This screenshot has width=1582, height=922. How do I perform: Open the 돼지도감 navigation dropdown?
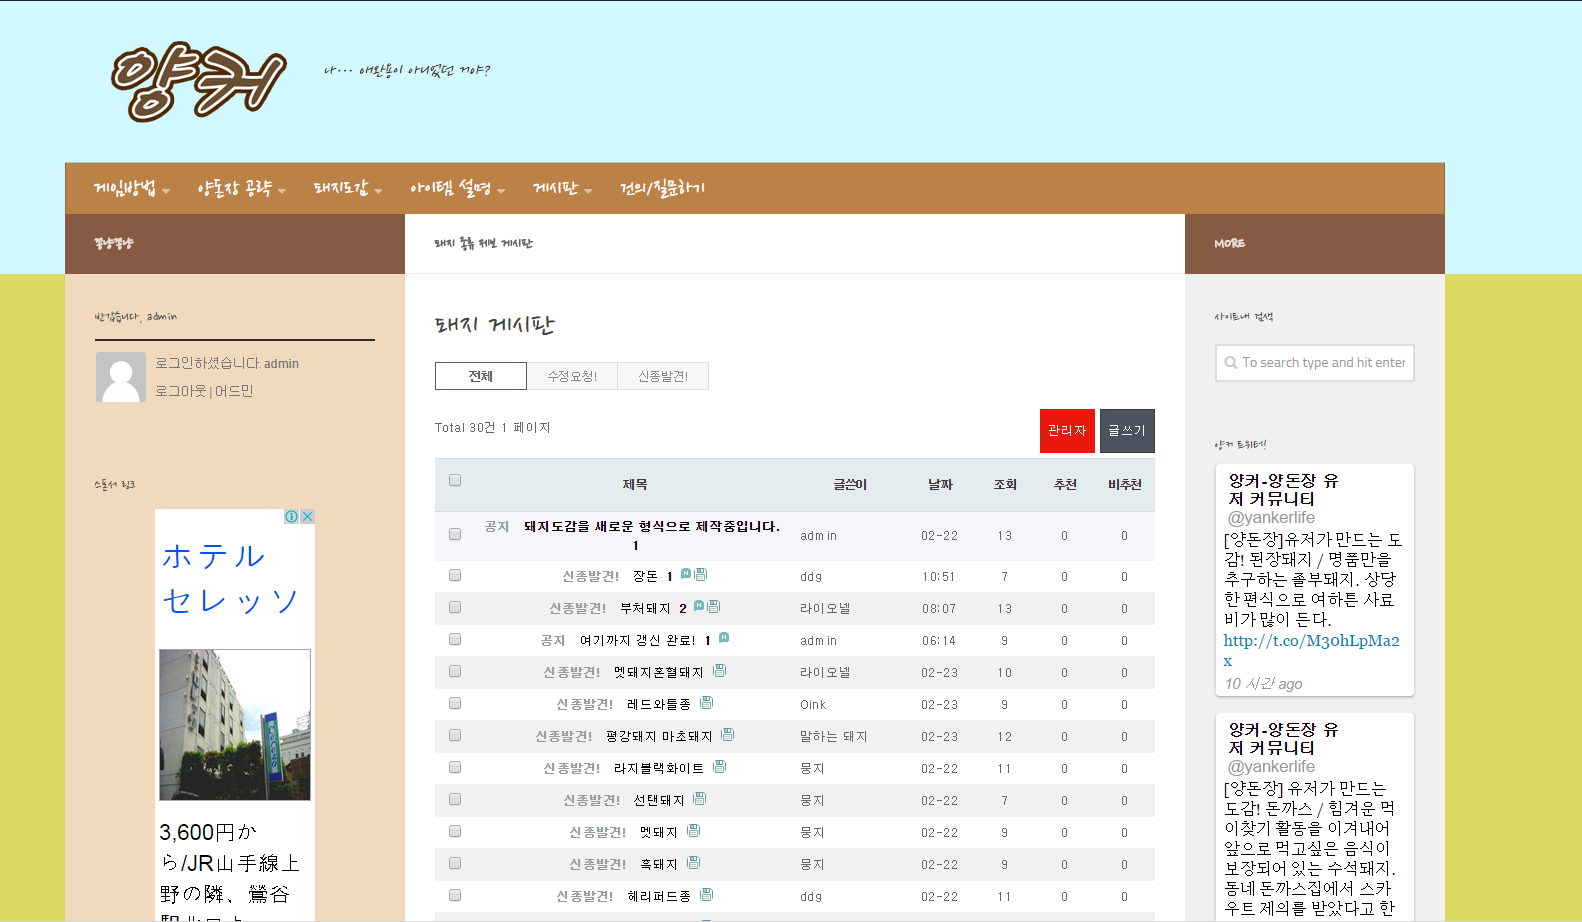[x=347, y=189]
